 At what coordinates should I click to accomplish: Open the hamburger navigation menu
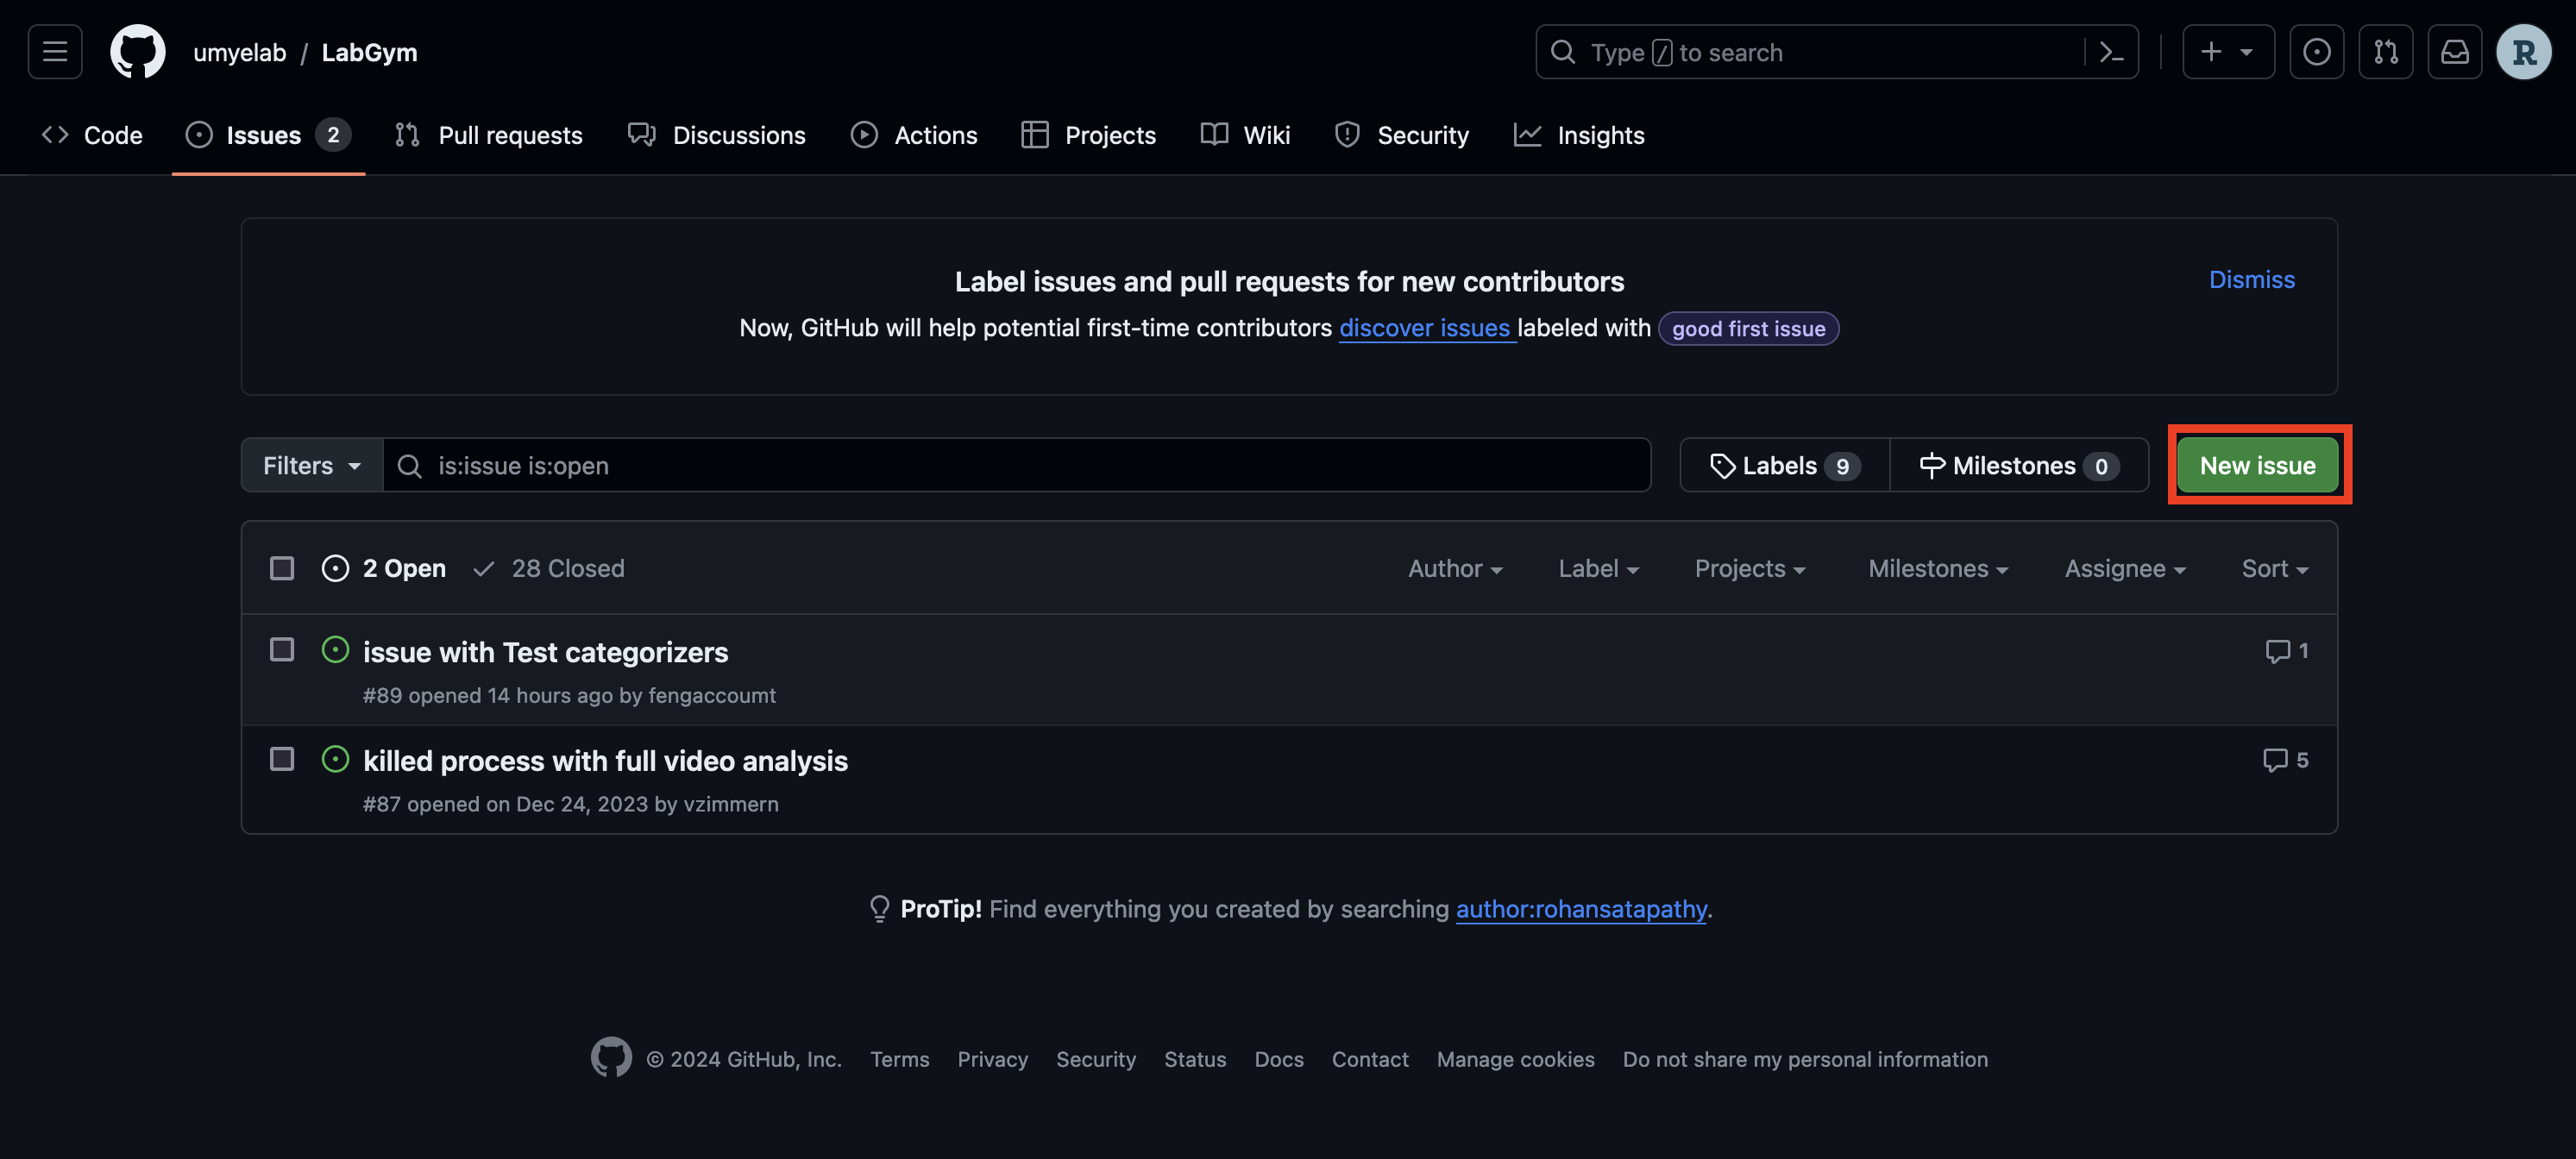[55, 52]
